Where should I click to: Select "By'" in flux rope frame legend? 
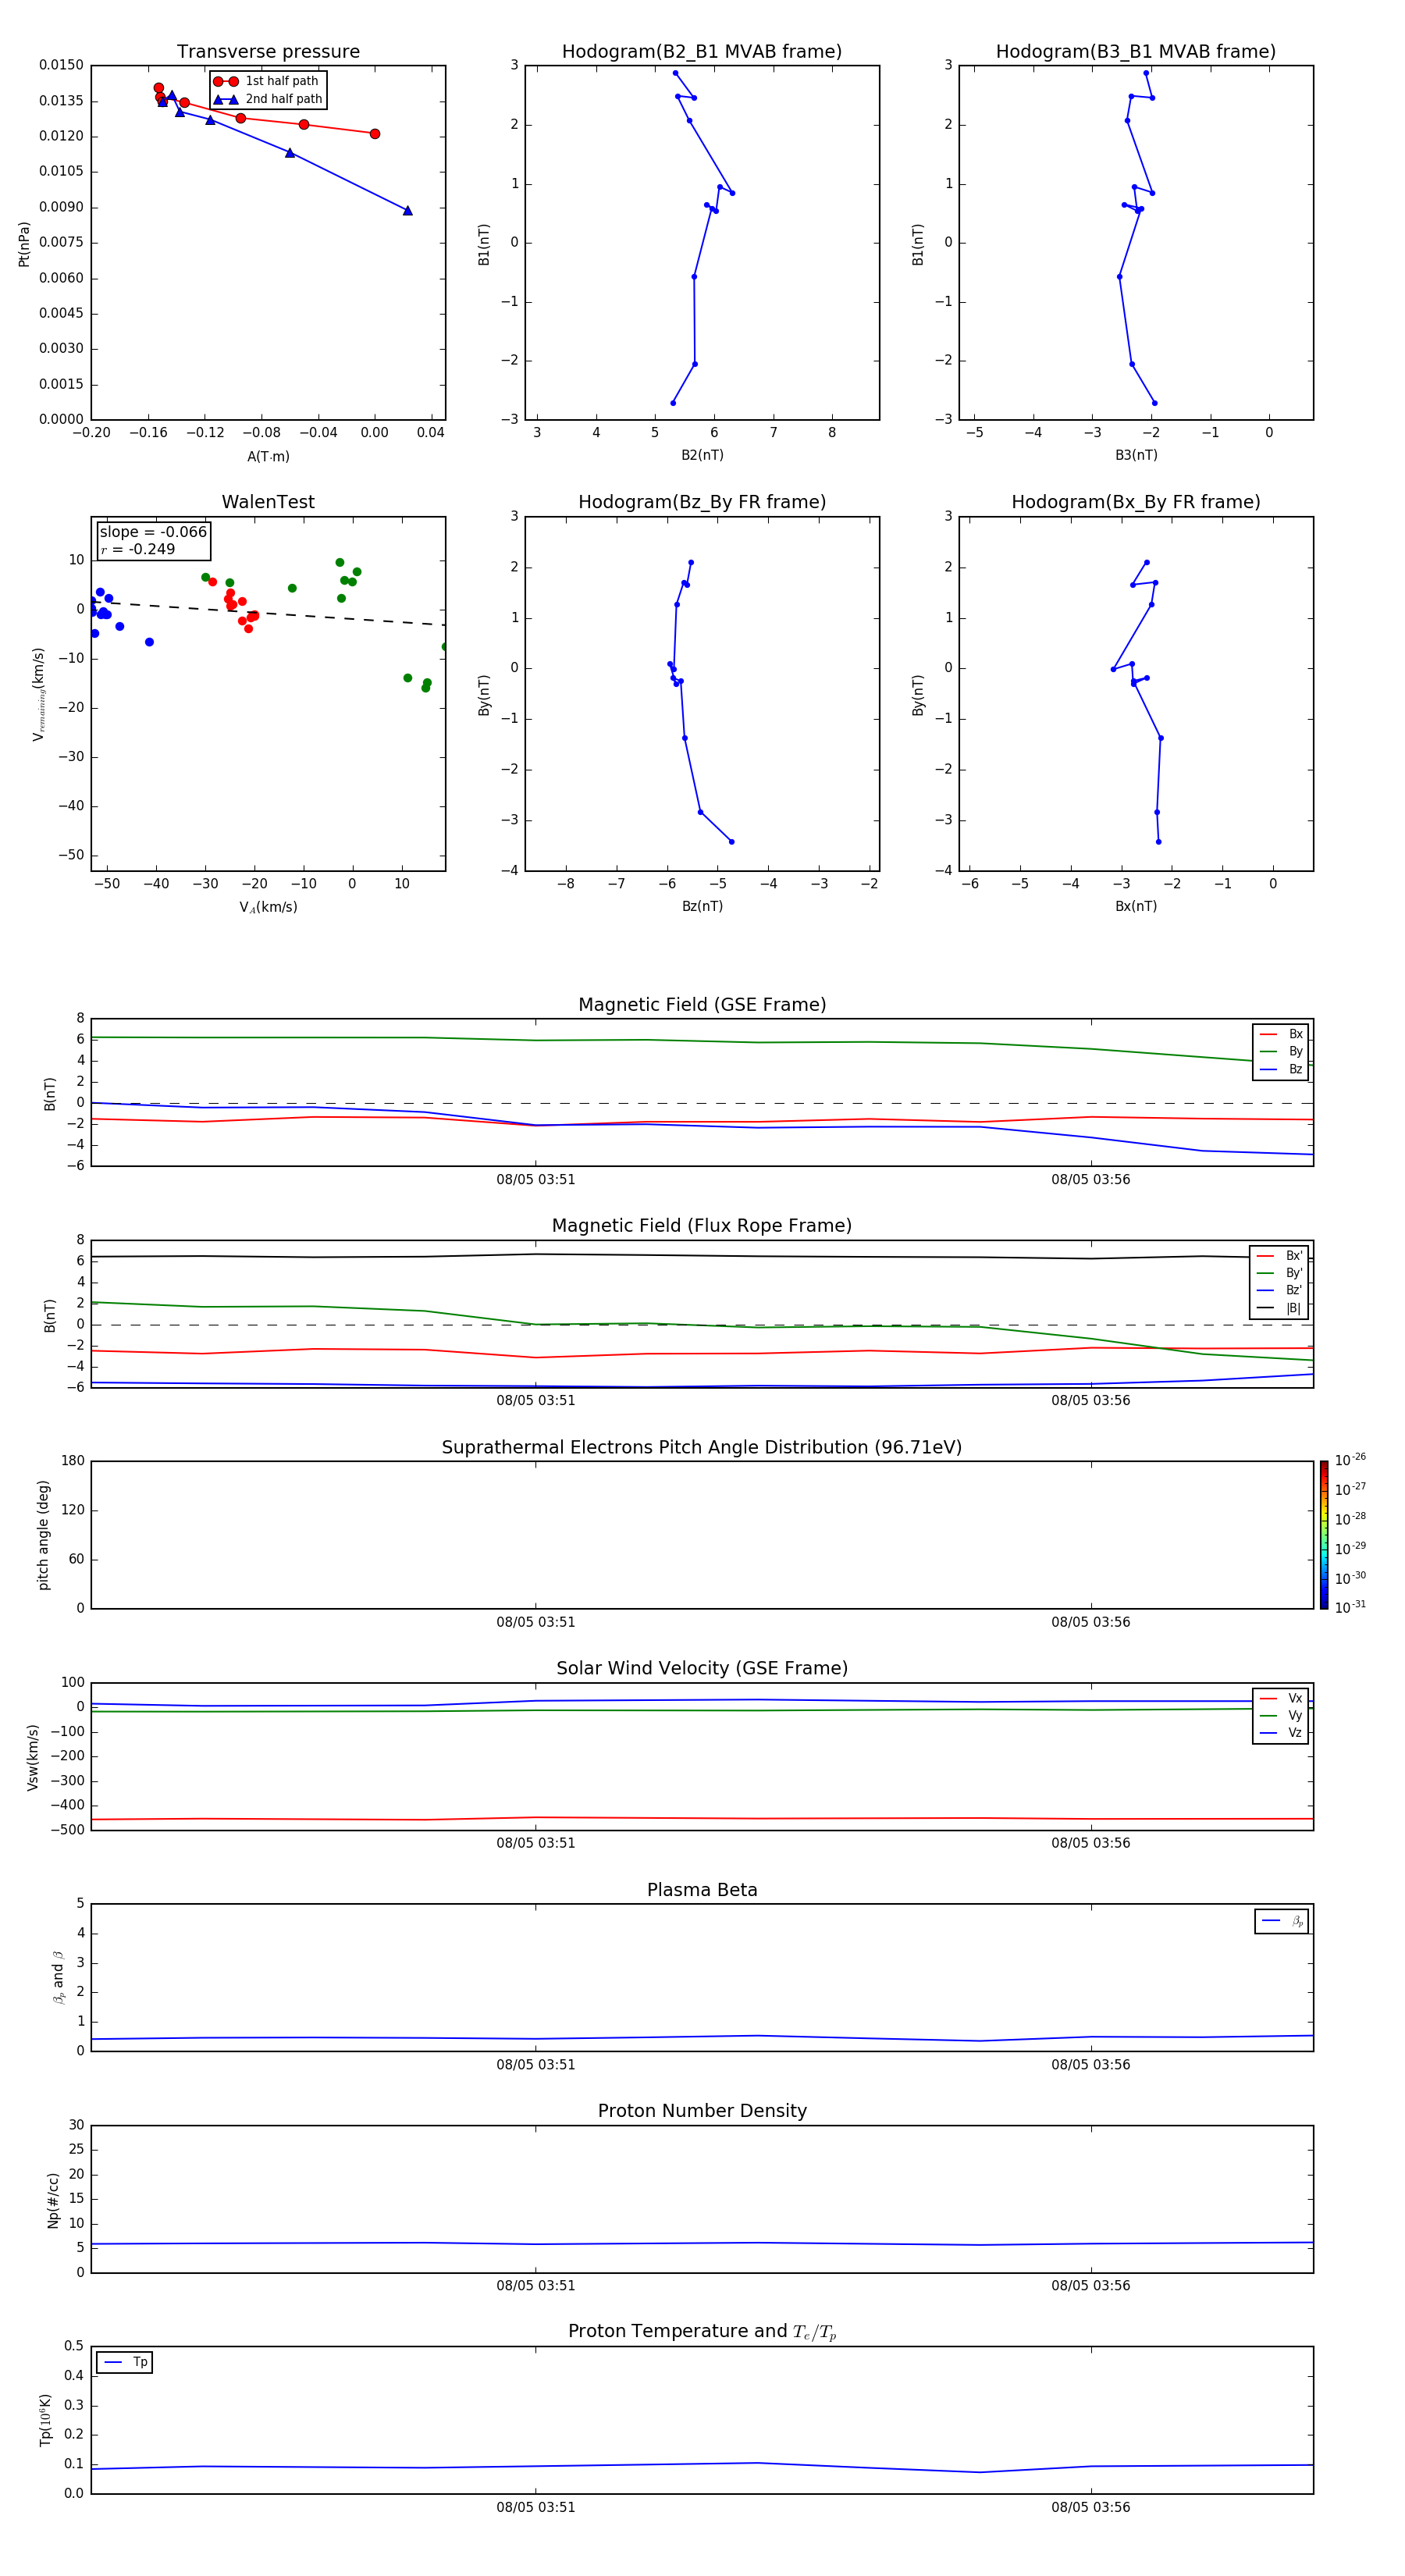1280,1273
